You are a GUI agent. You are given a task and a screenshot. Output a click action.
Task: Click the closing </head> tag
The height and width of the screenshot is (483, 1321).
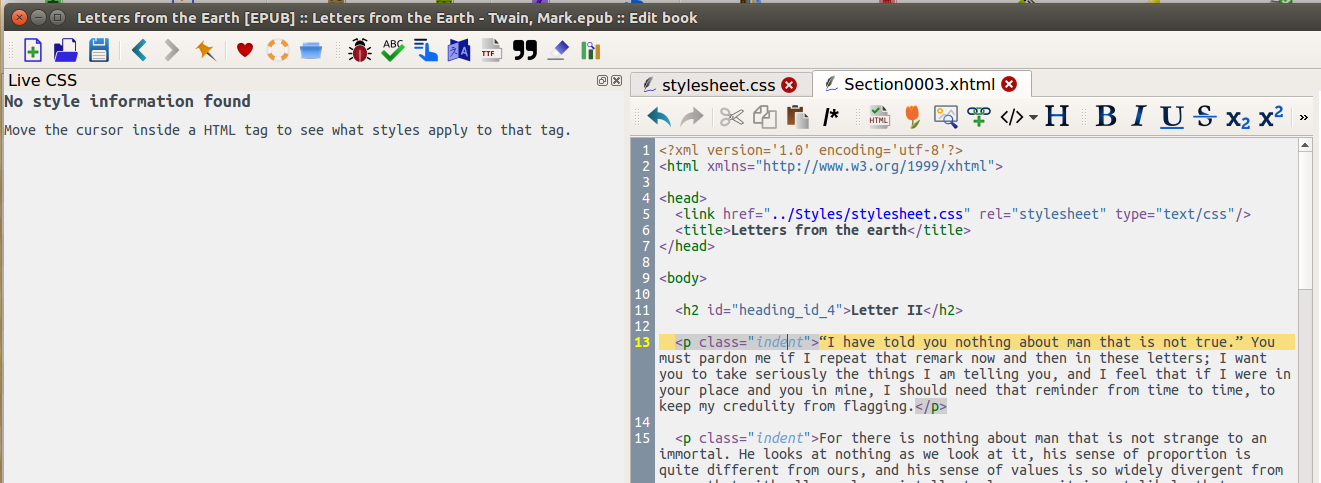pos(687,246)
